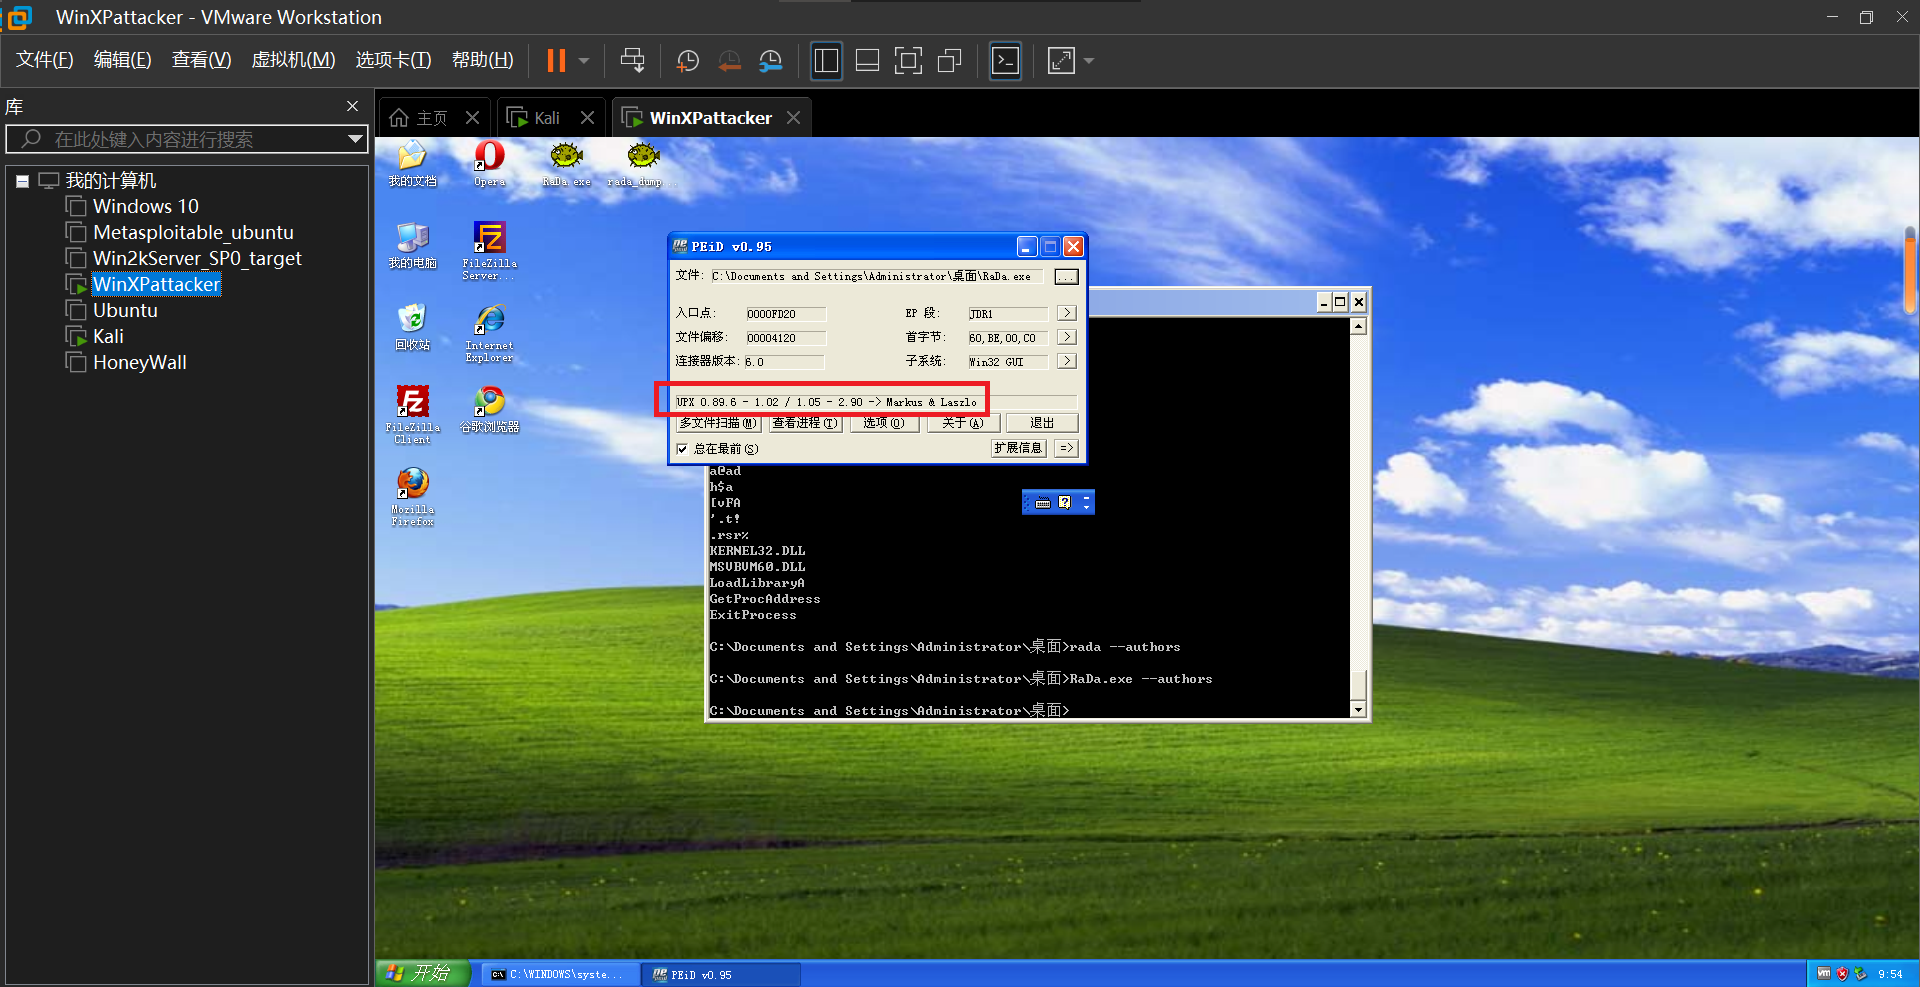The height and width of the screenshot is (987, 1920).
Task: Open first bytes details arrow in PEiD
Action: click(1067, 337)
